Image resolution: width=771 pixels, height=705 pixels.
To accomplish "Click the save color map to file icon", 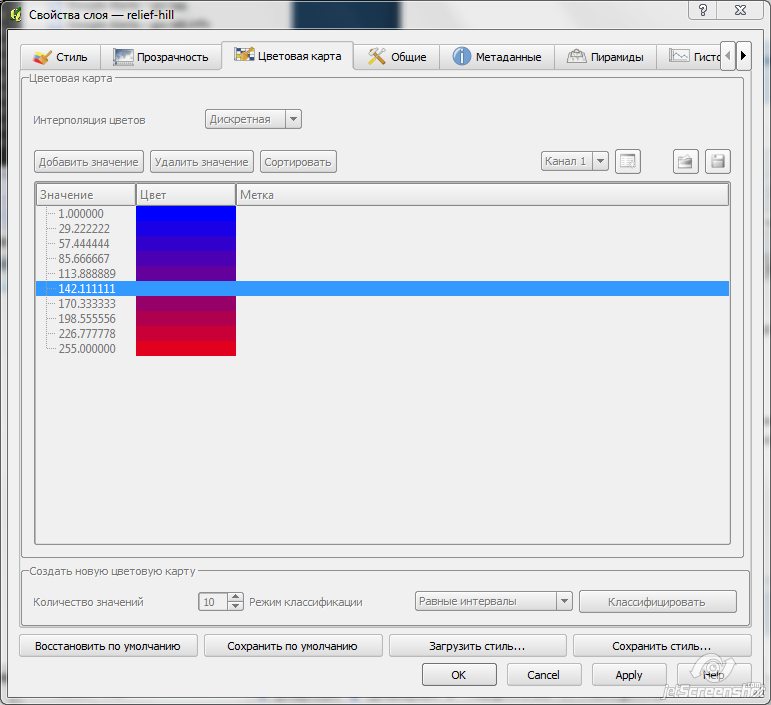I will point(717,161).
